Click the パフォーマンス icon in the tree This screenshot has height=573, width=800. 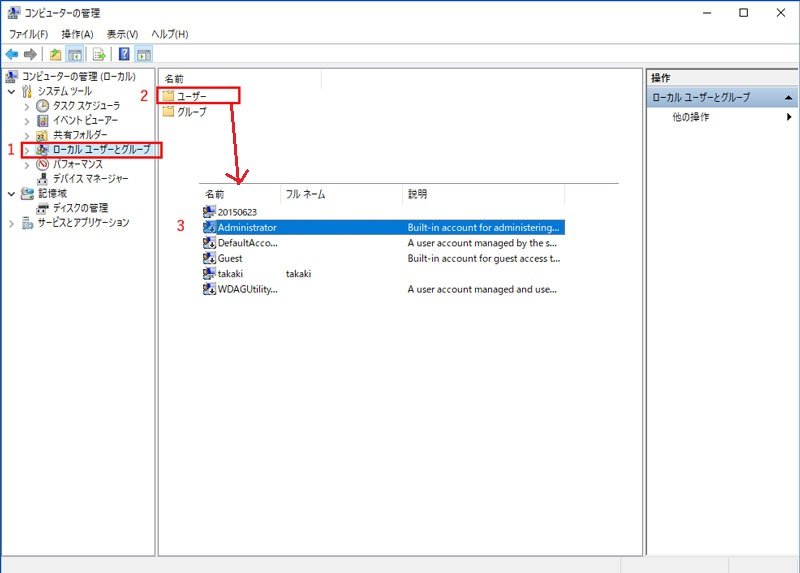pyautogui.click(x=42, y=164)
